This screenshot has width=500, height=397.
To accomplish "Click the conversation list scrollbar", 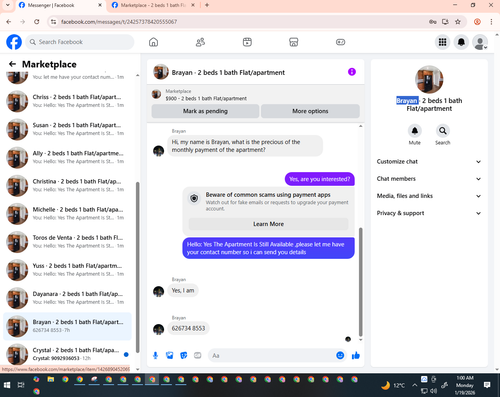I will [x=138, y=267].
